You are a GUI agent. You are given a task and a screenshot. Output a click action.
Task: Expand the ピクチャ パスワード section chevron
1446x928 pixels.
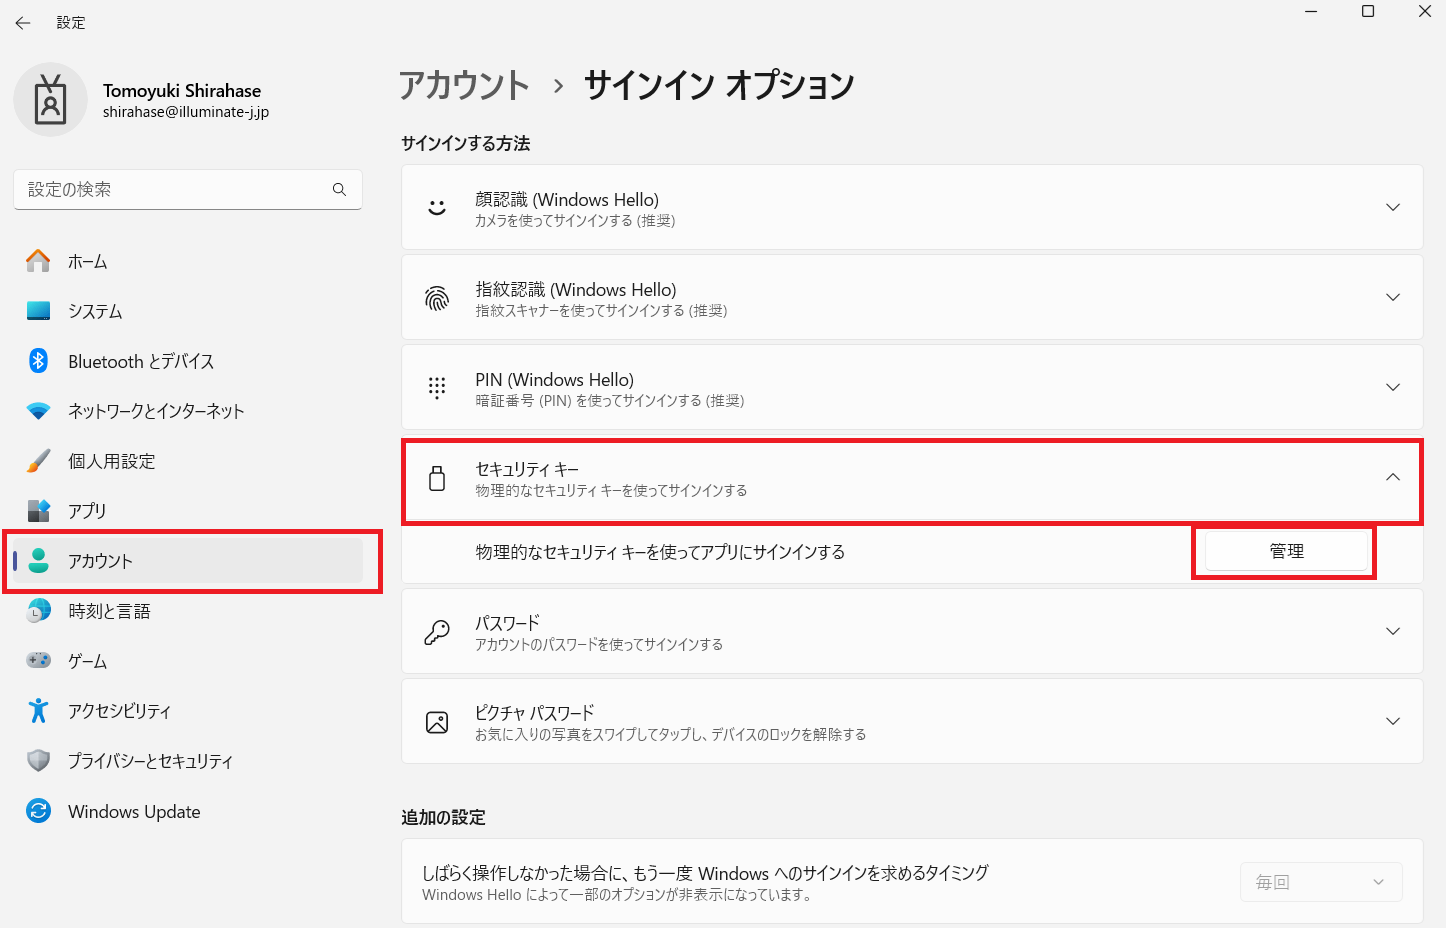tap(1393, 721)
